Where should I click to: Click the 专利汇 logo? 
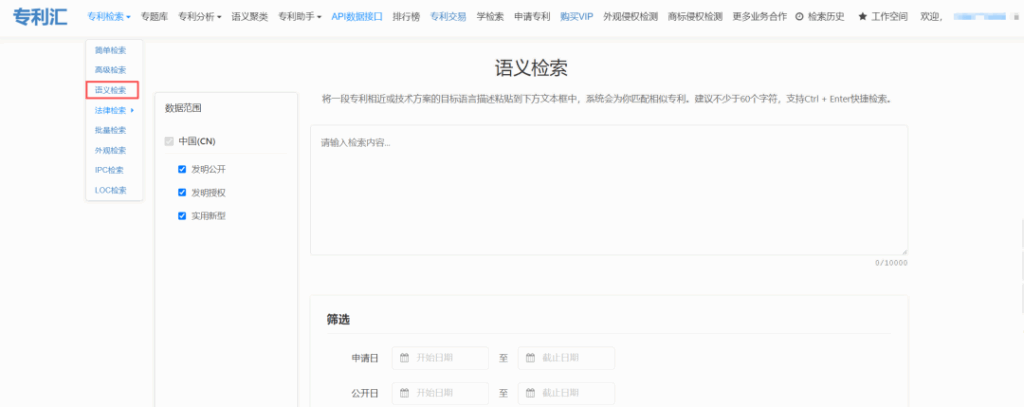39,17
